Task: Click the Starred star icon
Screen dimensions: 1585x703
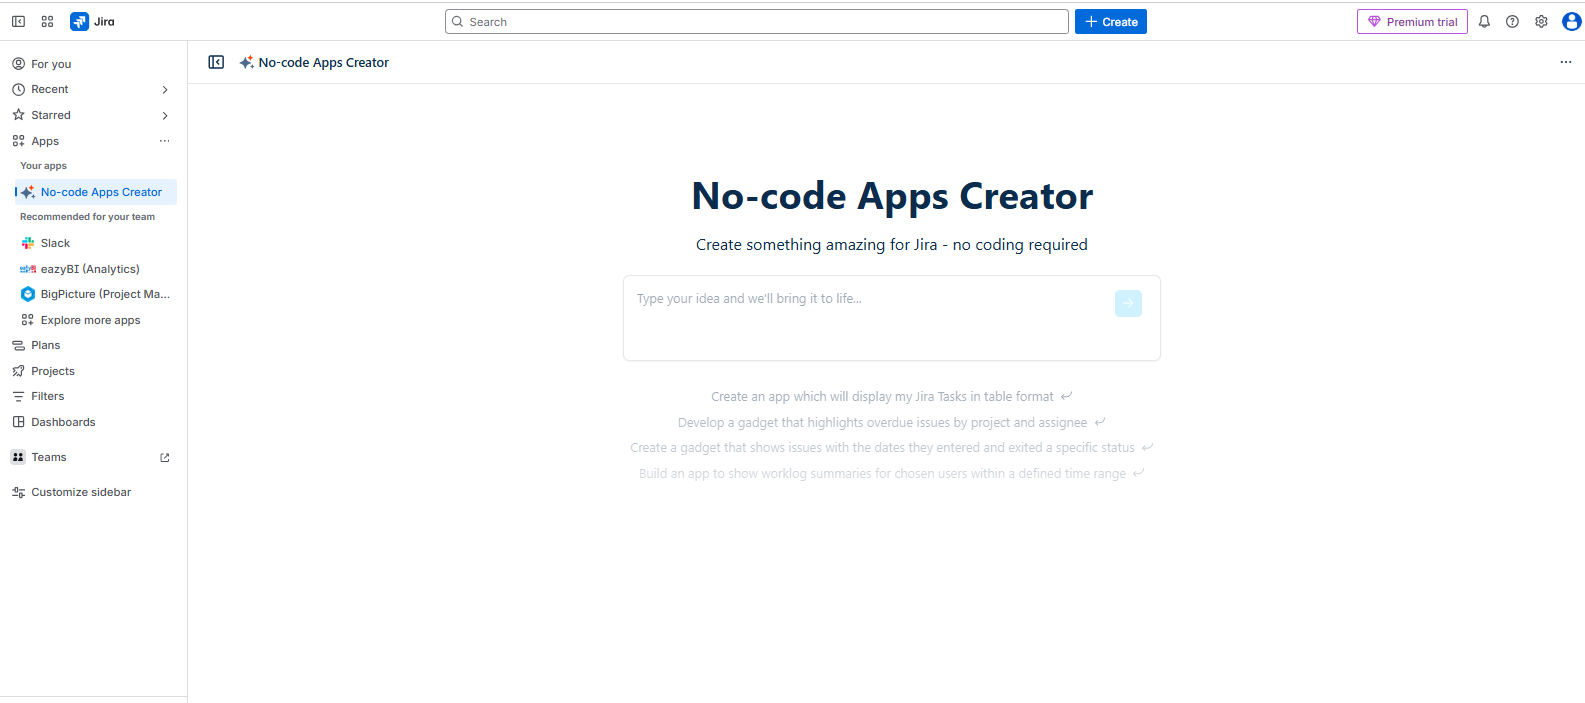Action: coord(18,115)
